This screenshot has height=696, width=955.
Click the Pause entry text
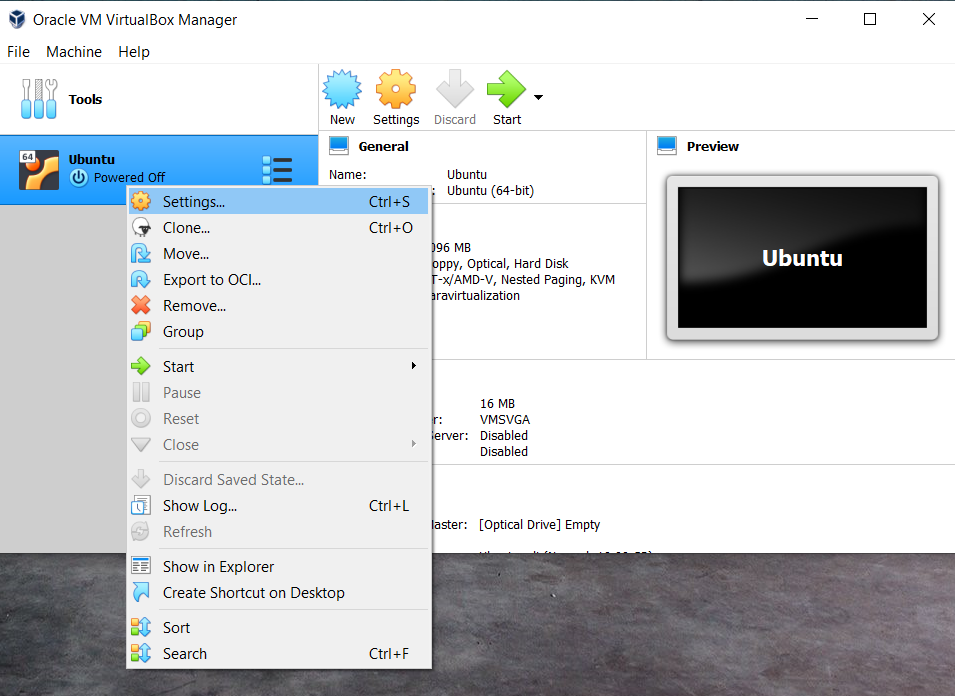click(181, 393)
